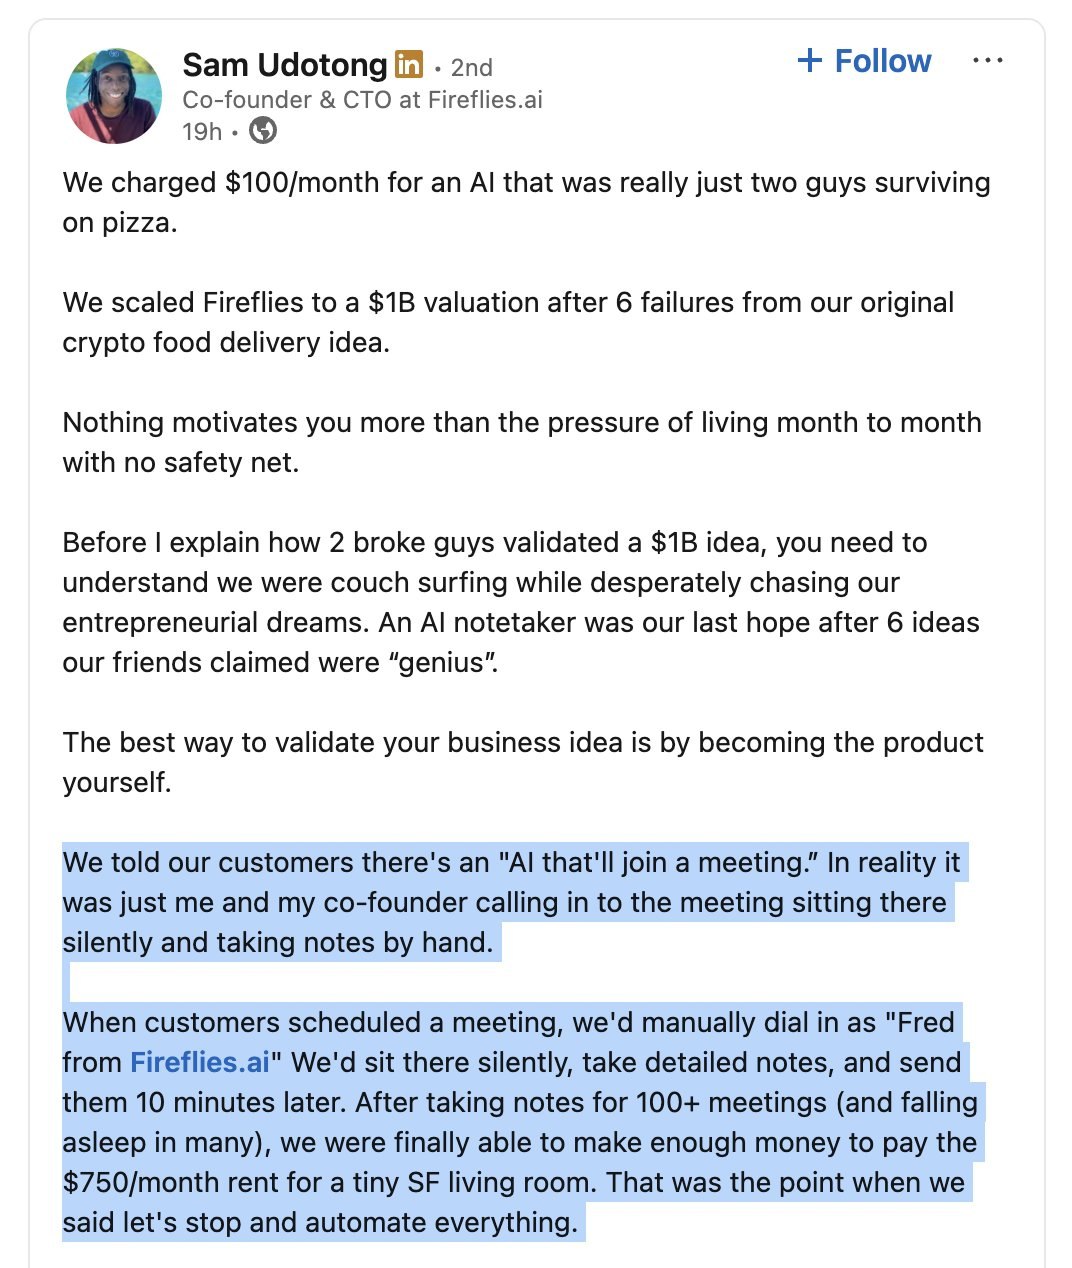This screenshot has height=1268, width=1072.
Task: Click the opening line about $100/month AI
Action: point(500,182)
